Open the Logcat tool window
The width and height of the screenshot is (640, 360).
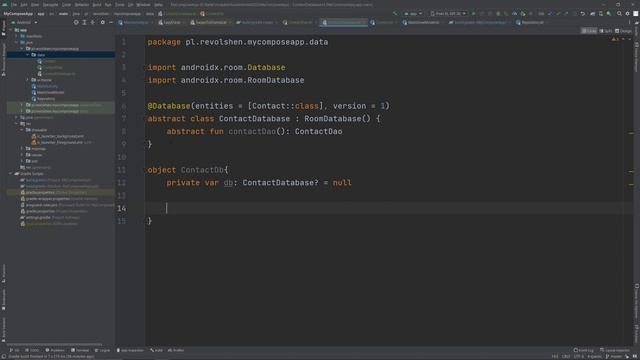point(102,350)
